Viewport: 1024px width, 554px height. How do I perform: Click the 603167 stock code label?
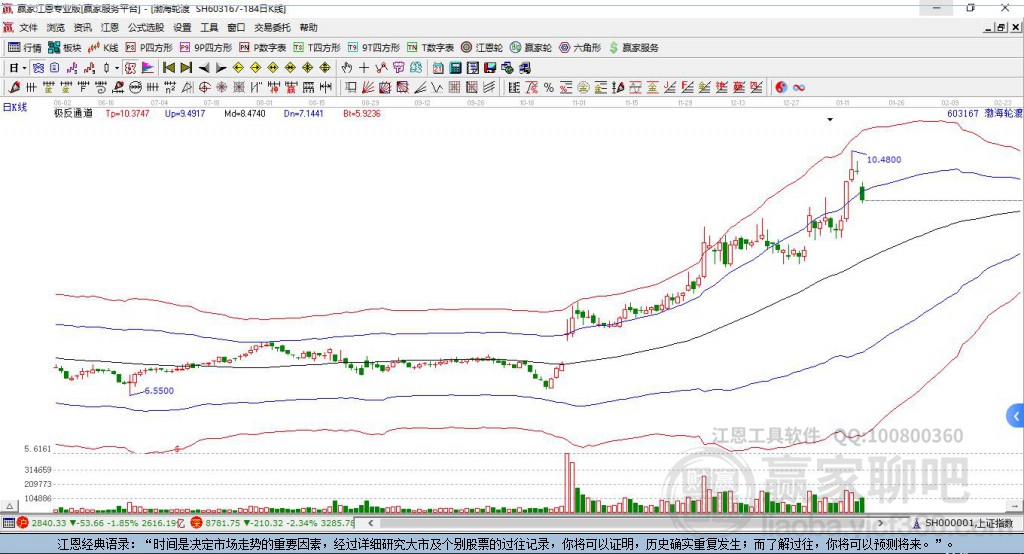click(963, 114)
